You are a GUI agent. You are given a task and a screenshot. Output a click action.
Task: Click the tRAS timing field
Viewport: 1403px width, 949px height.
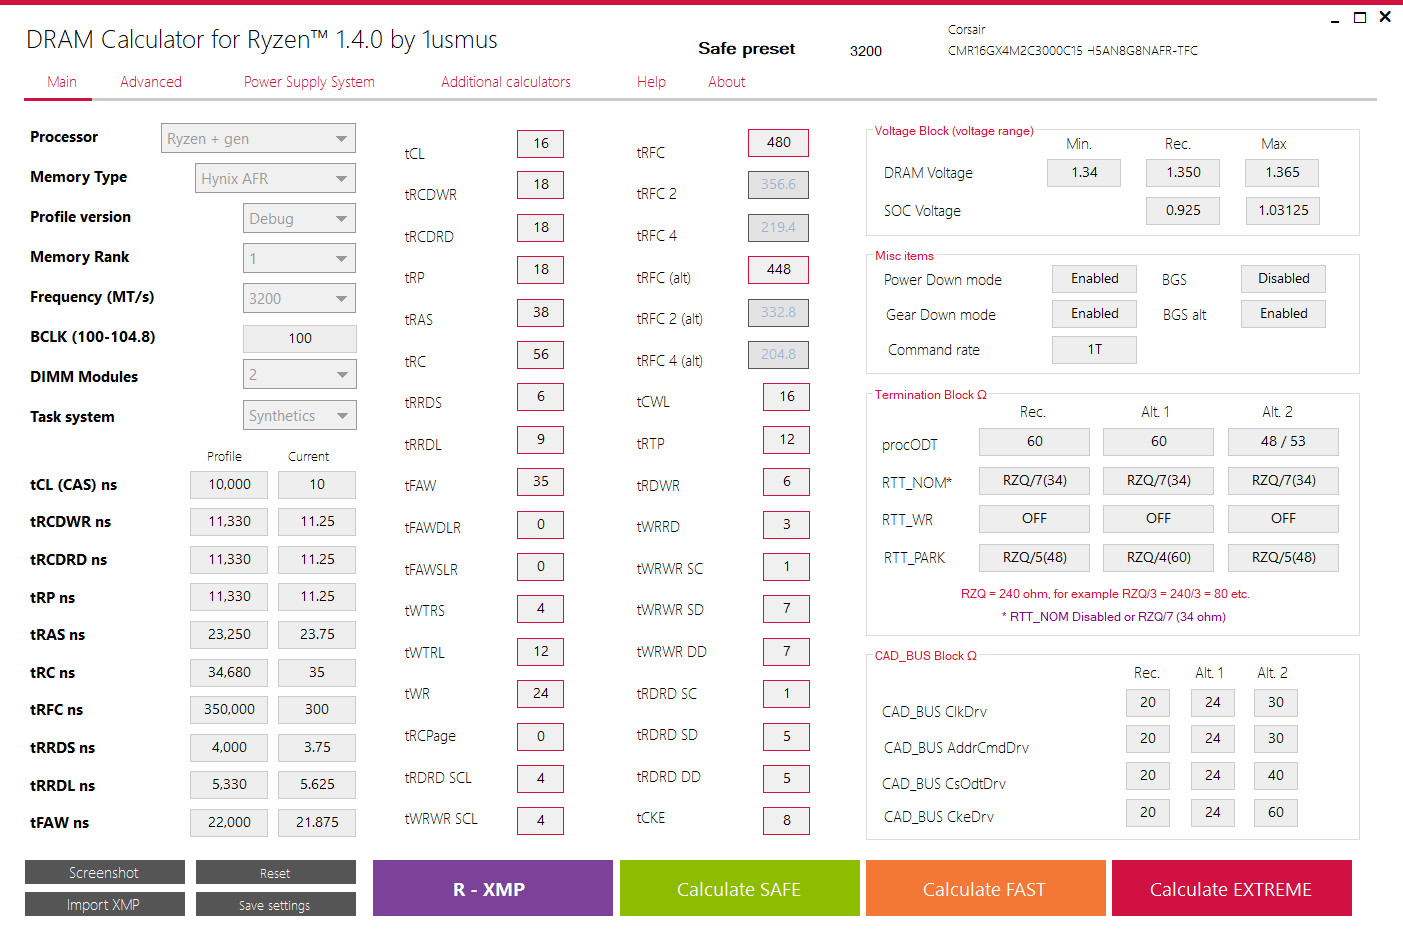pyautogui.click(x=540, y=313)
